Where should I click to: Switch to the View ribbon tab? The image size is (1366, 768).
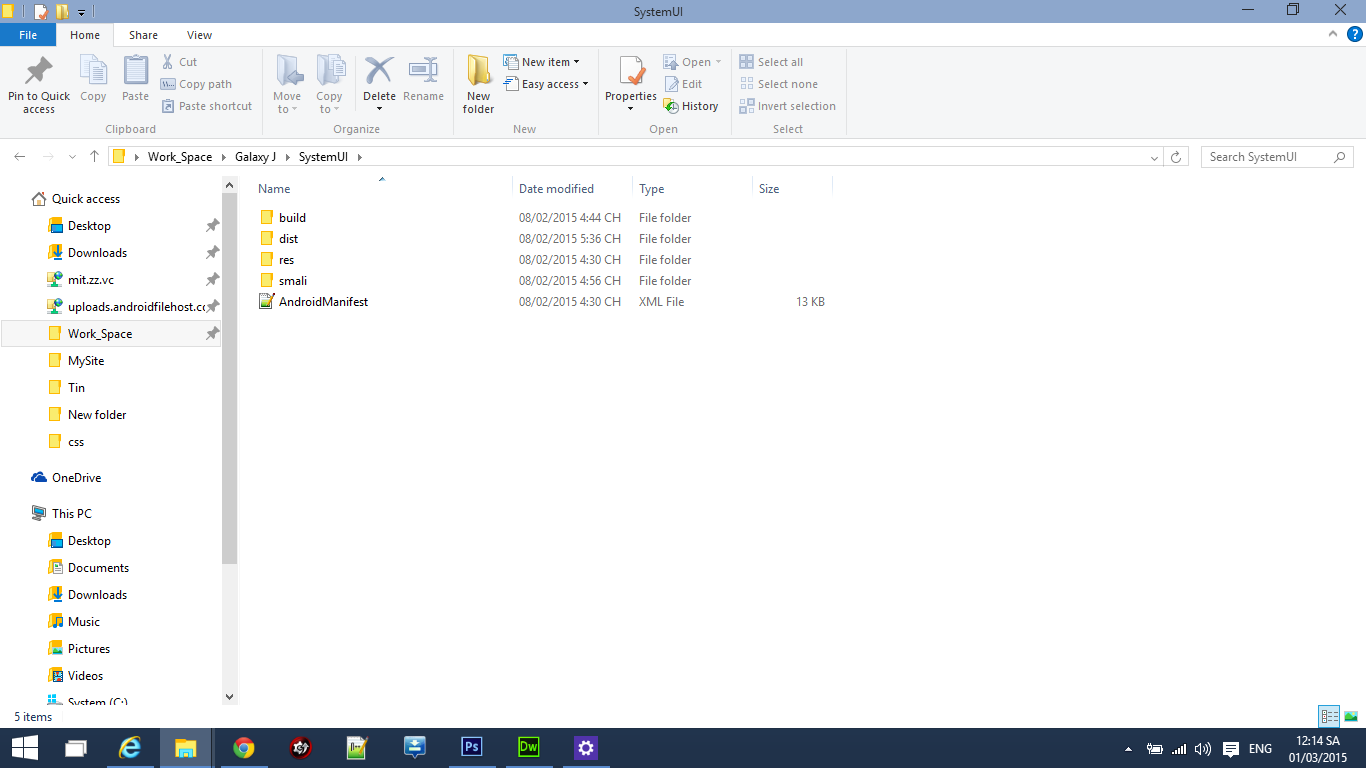point(200,35)
